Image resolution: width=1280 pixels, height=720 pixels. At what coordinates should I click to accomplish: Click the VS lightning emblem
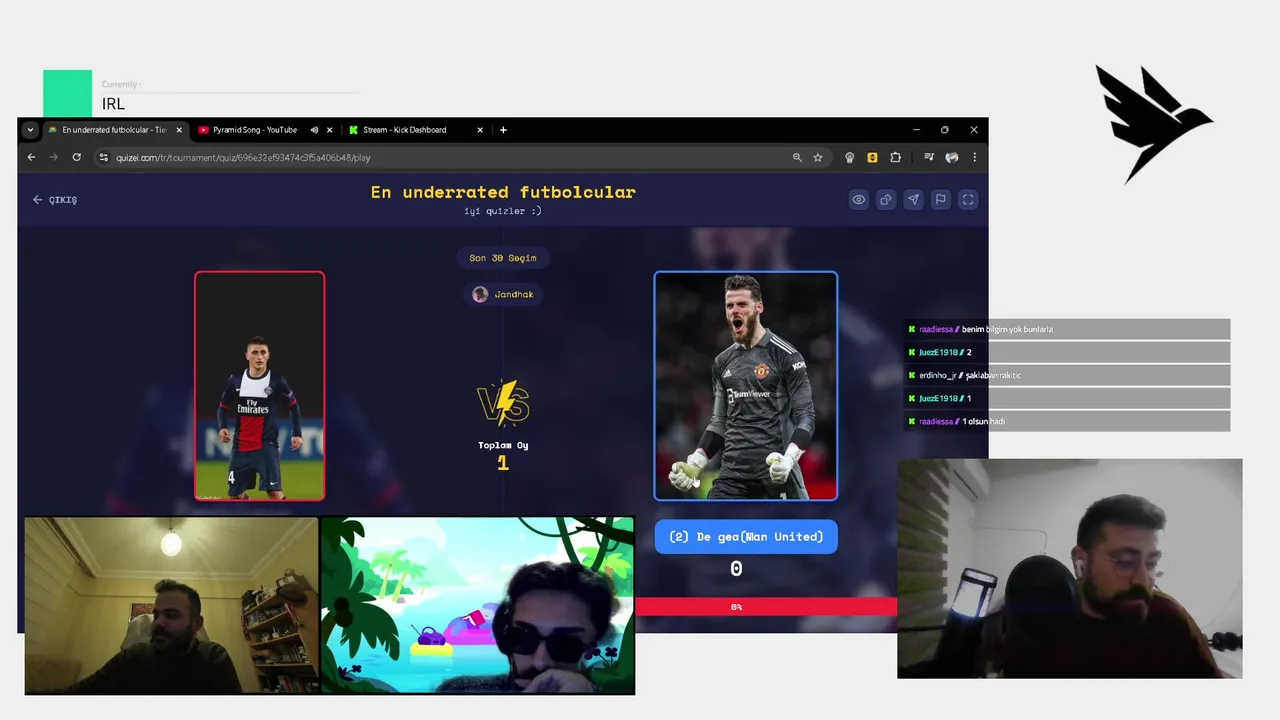[x=503, y=403]
